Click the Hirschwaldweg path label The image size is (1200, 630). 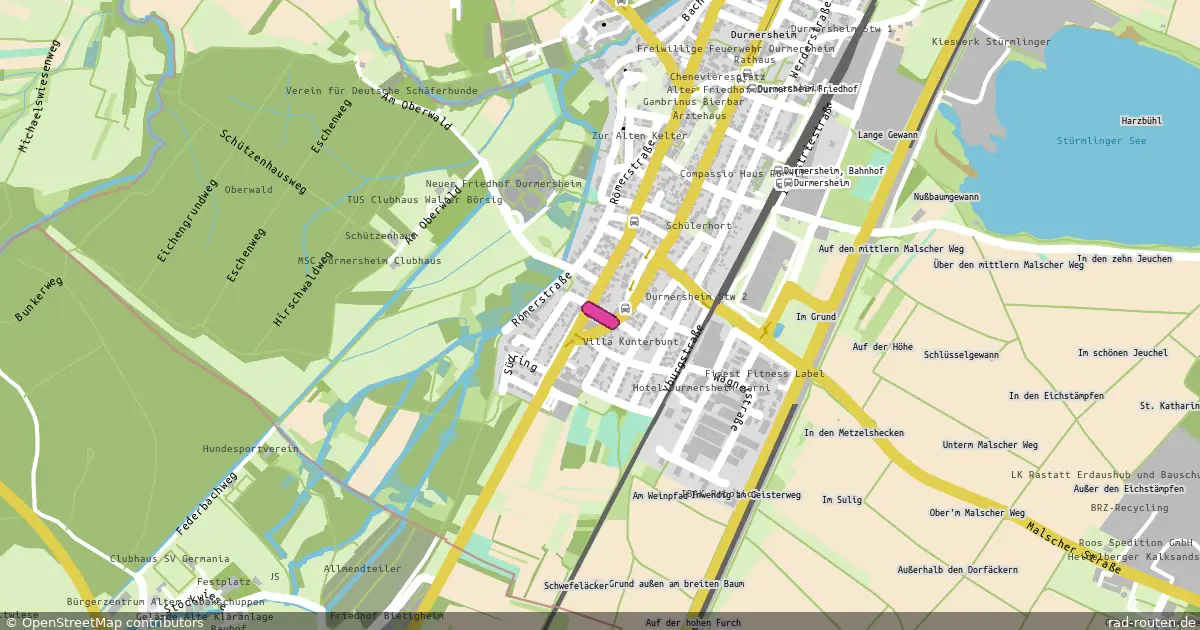(x=302, y=289)
